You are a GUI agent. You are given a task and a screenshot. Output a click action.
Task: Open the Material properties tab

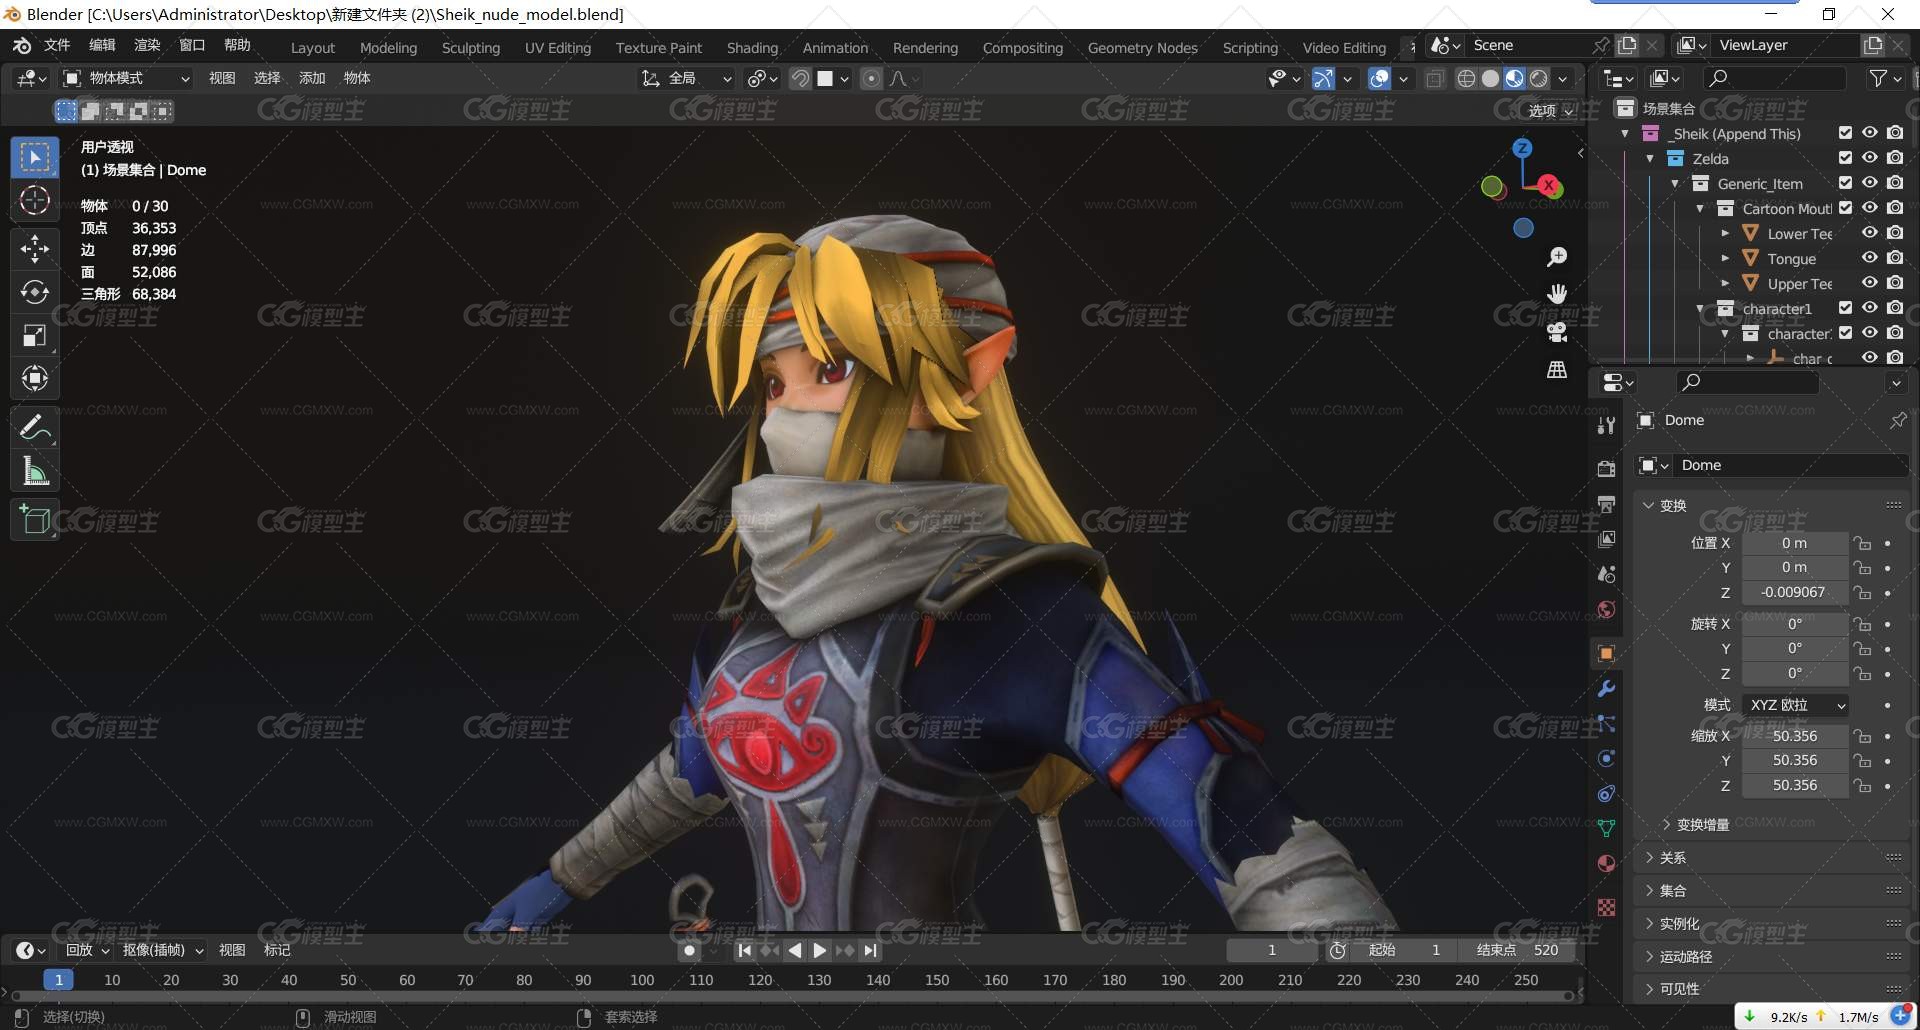(x=1607, y=863)
